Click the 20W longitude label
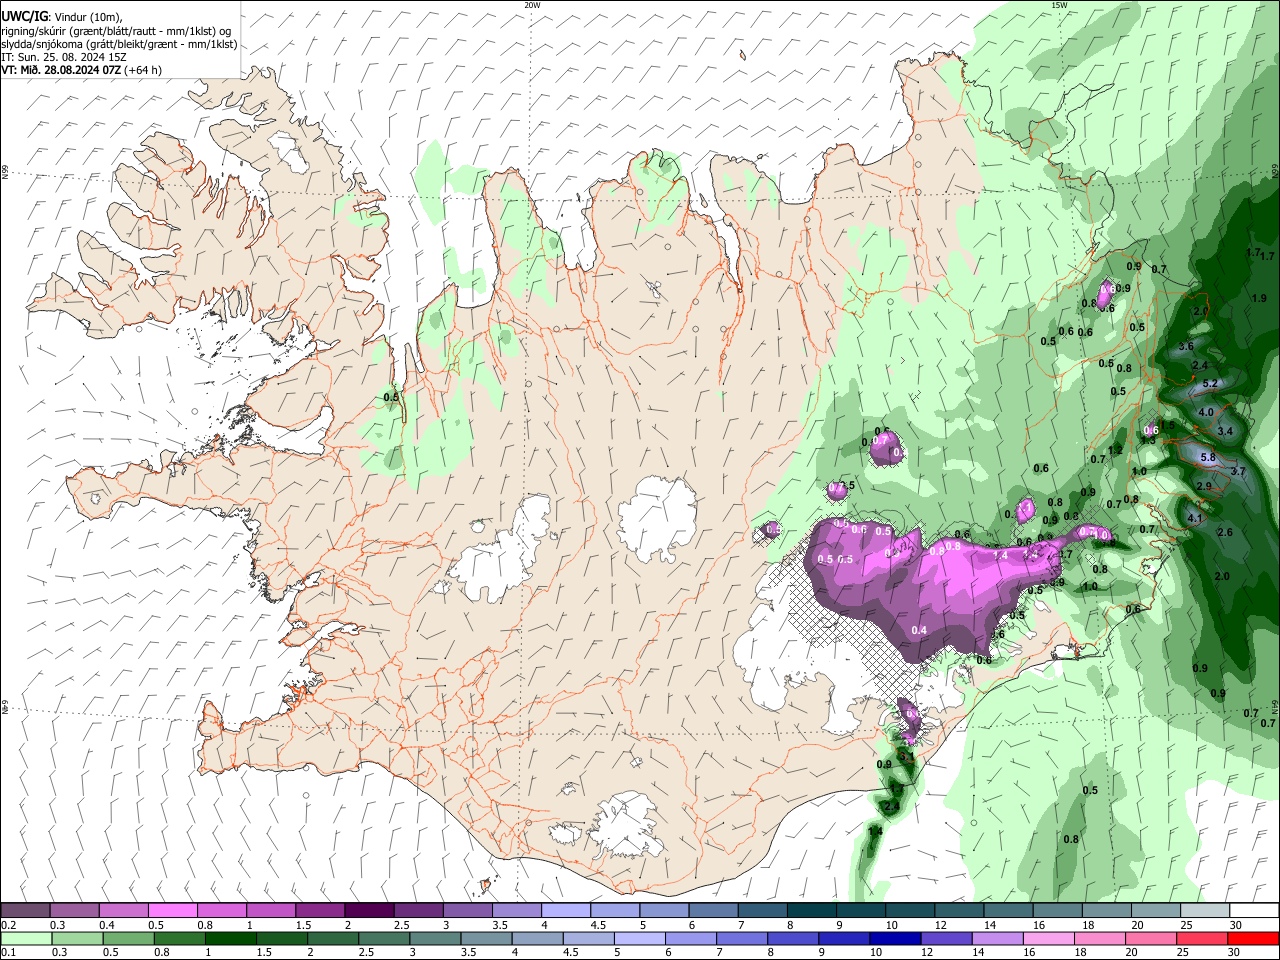 [532, 5]
